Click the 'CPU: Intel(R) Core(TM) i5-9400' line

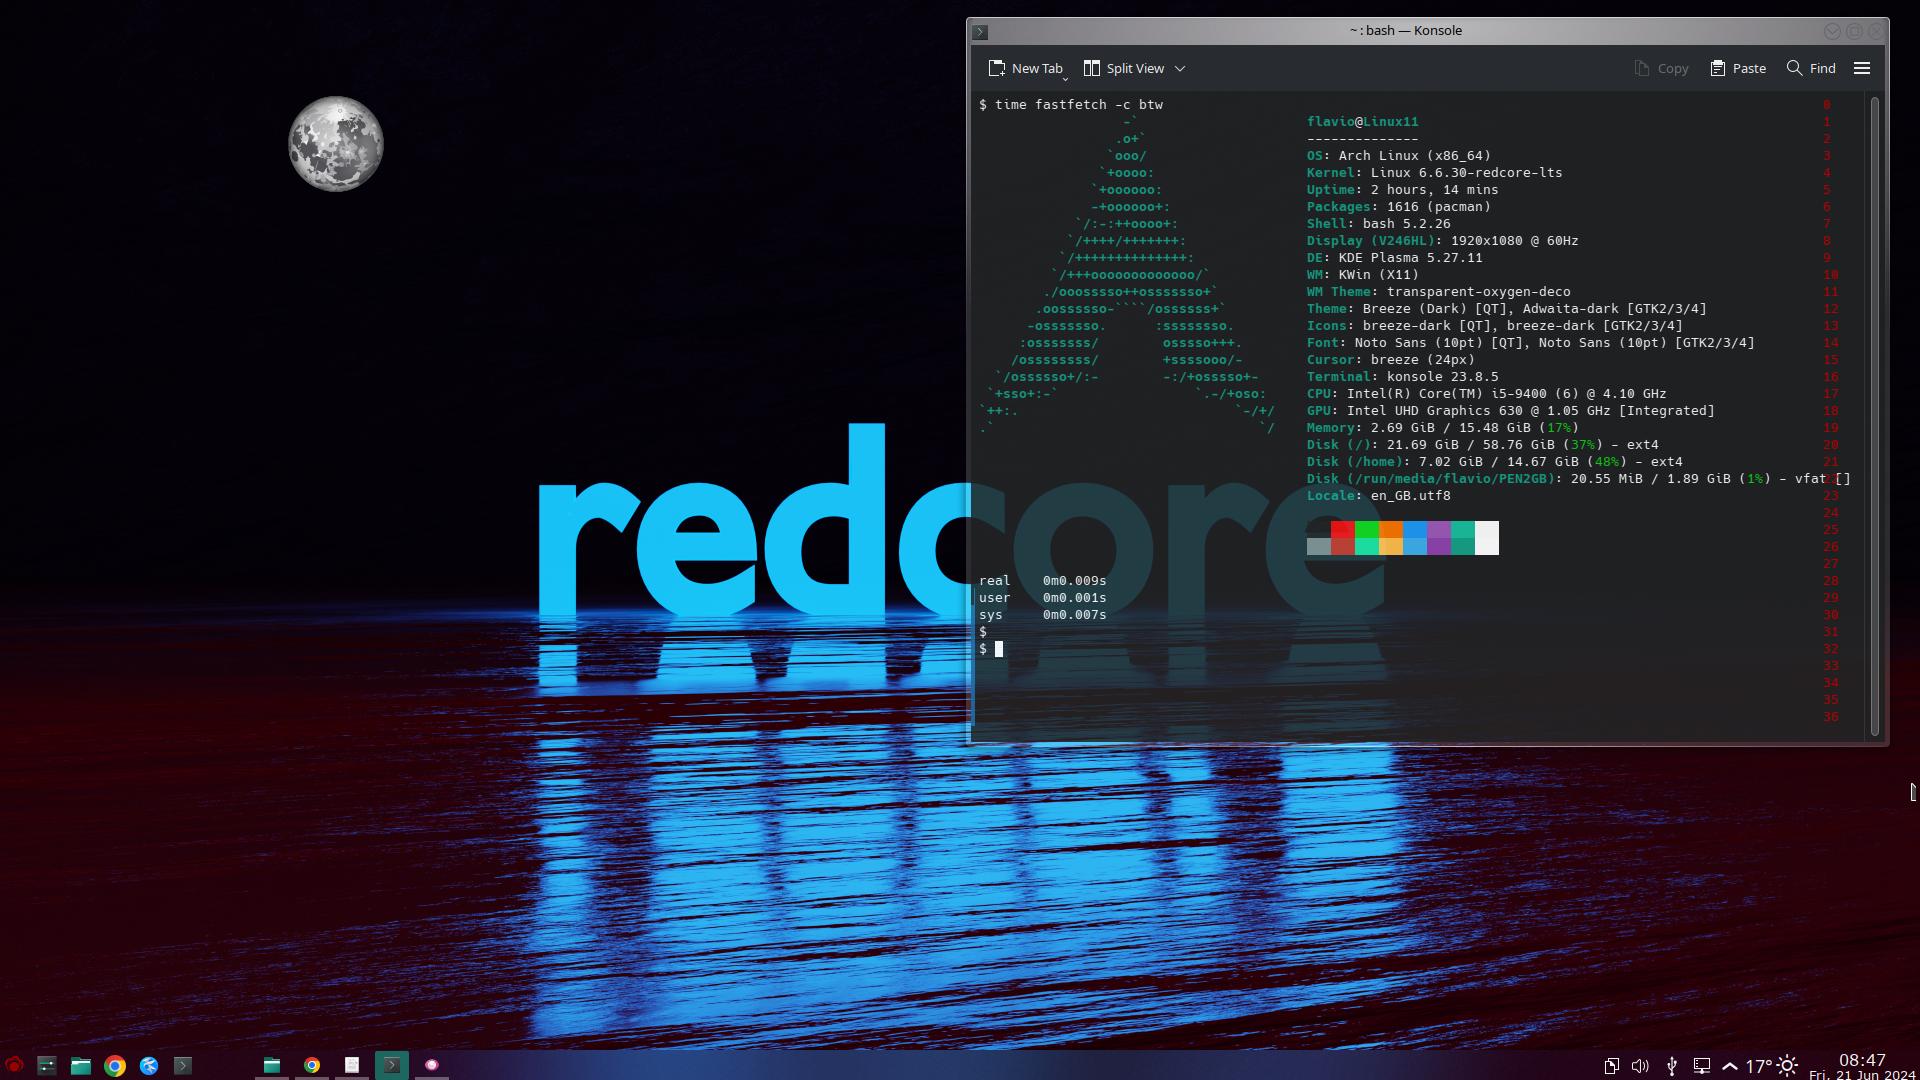1487,394
